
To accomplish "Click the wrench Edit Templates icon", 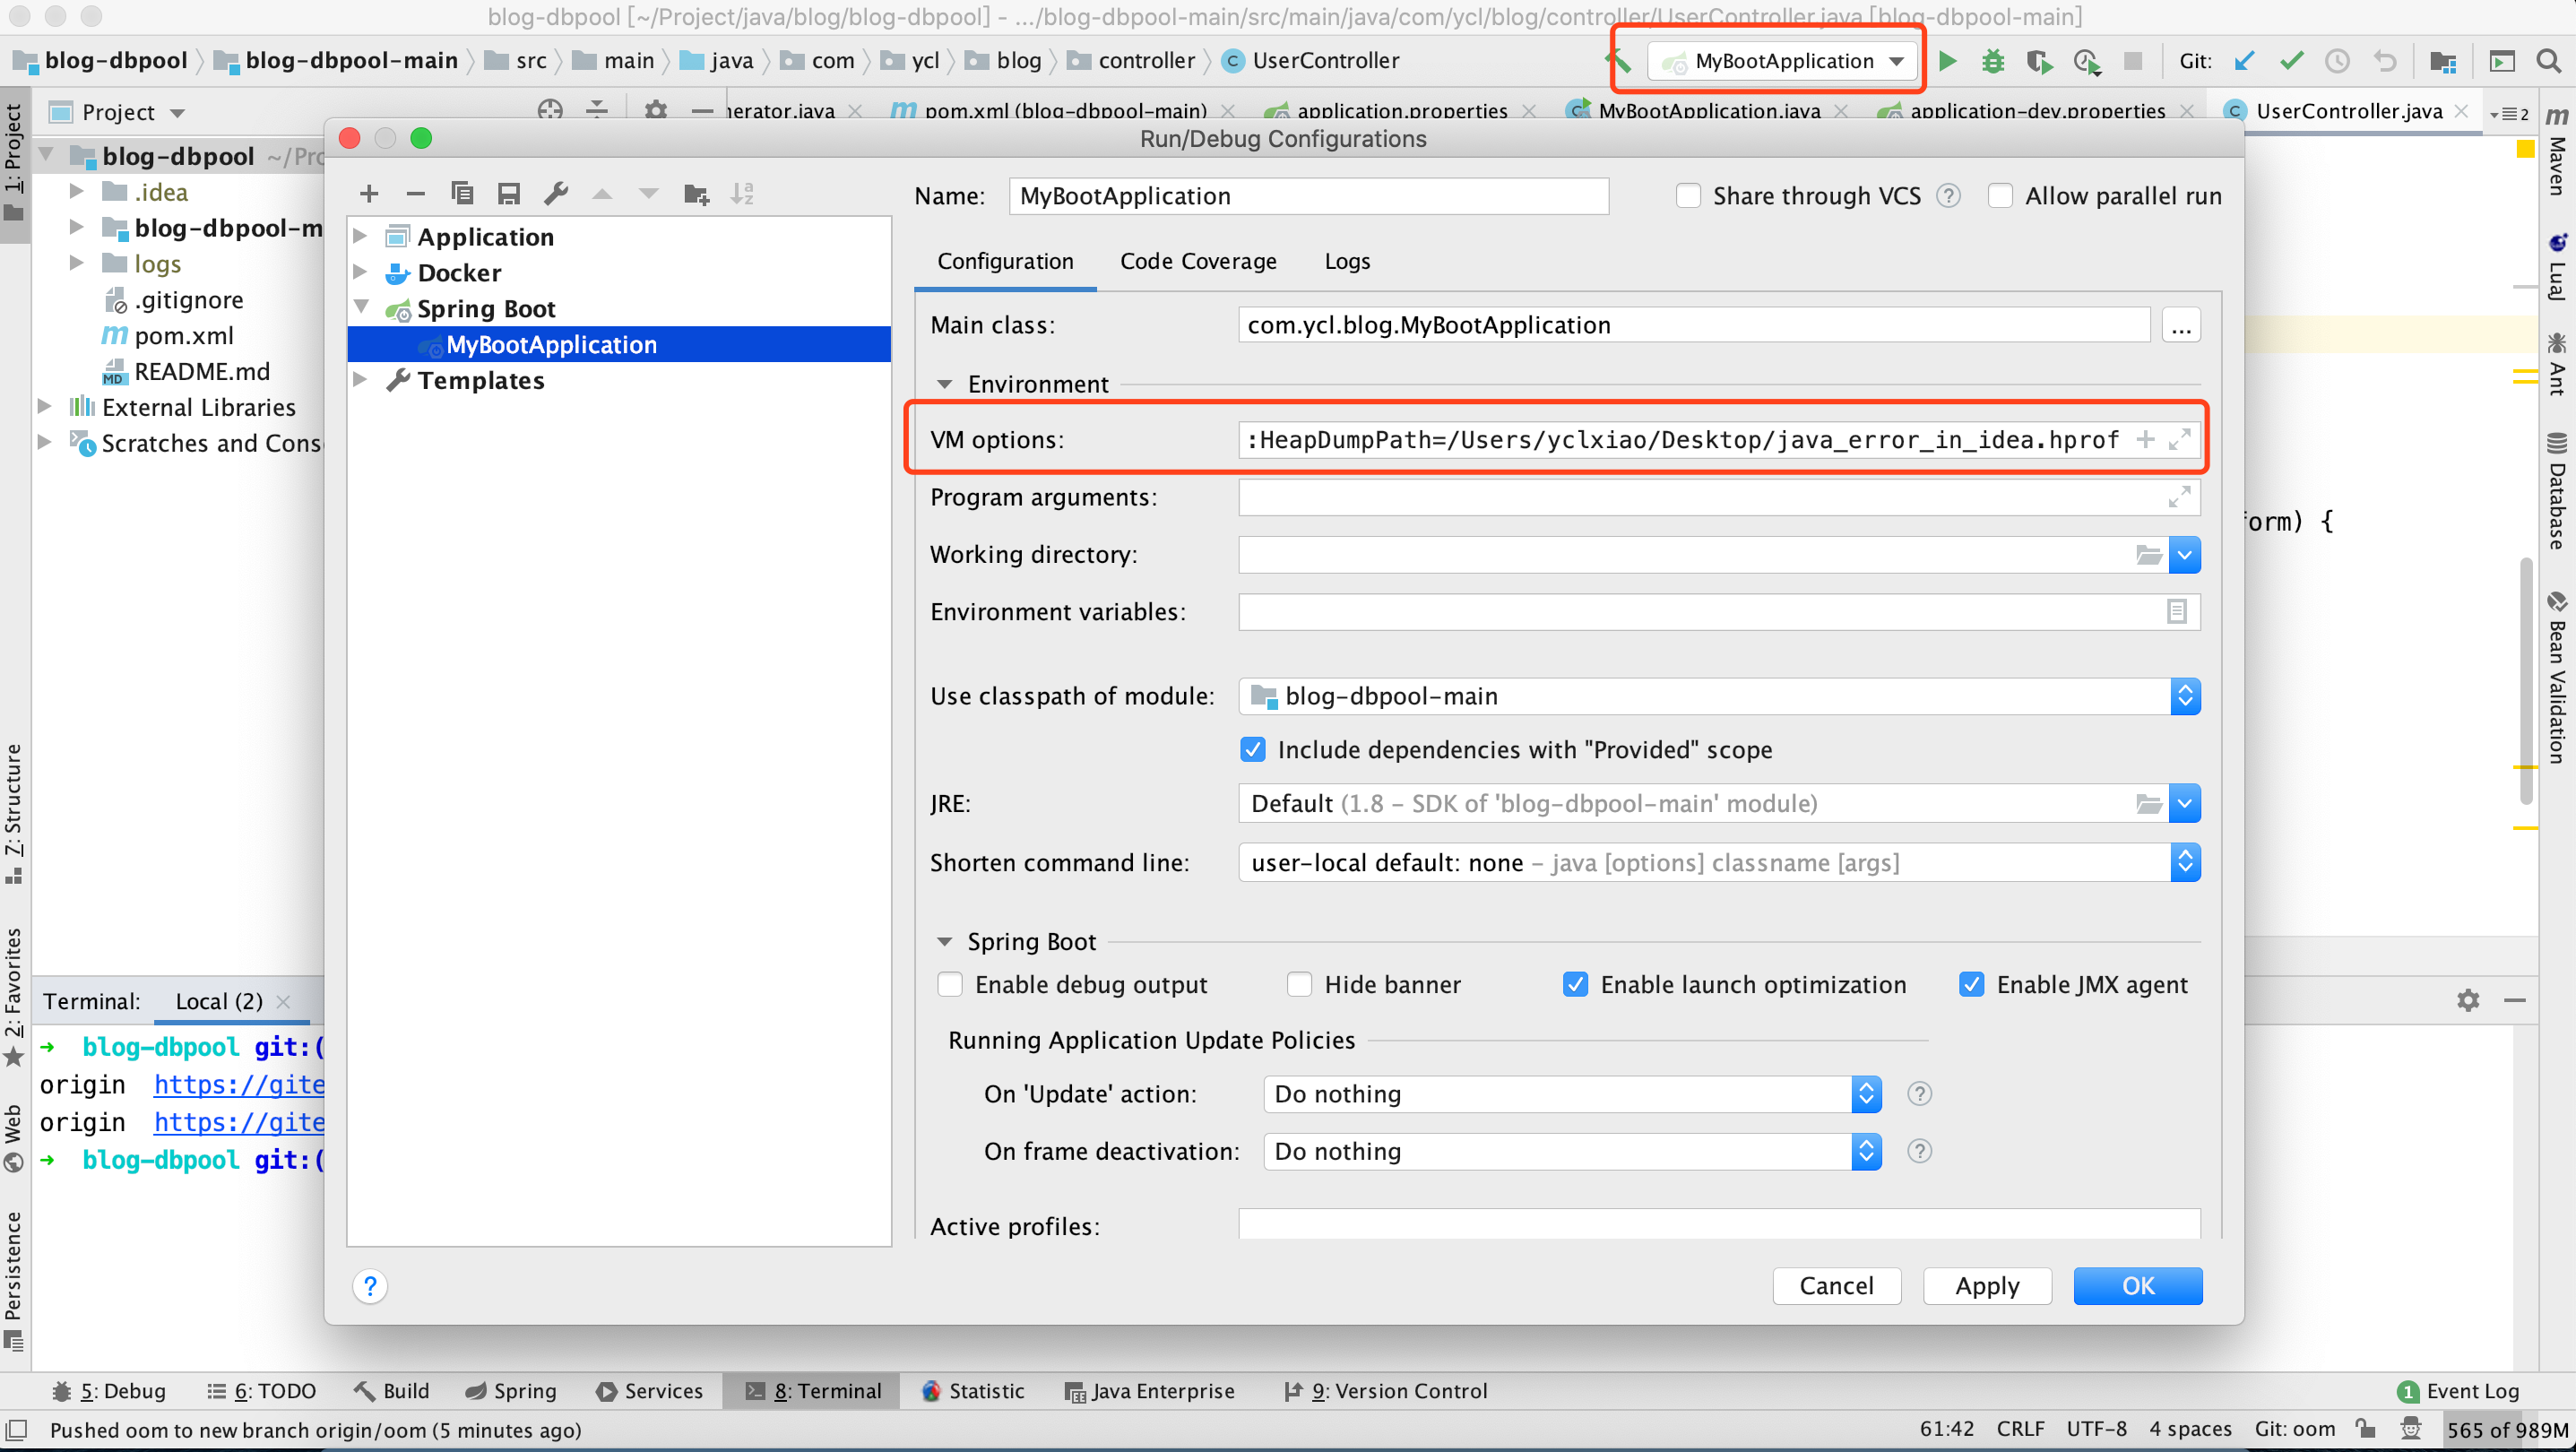I will tap(556, 194).
